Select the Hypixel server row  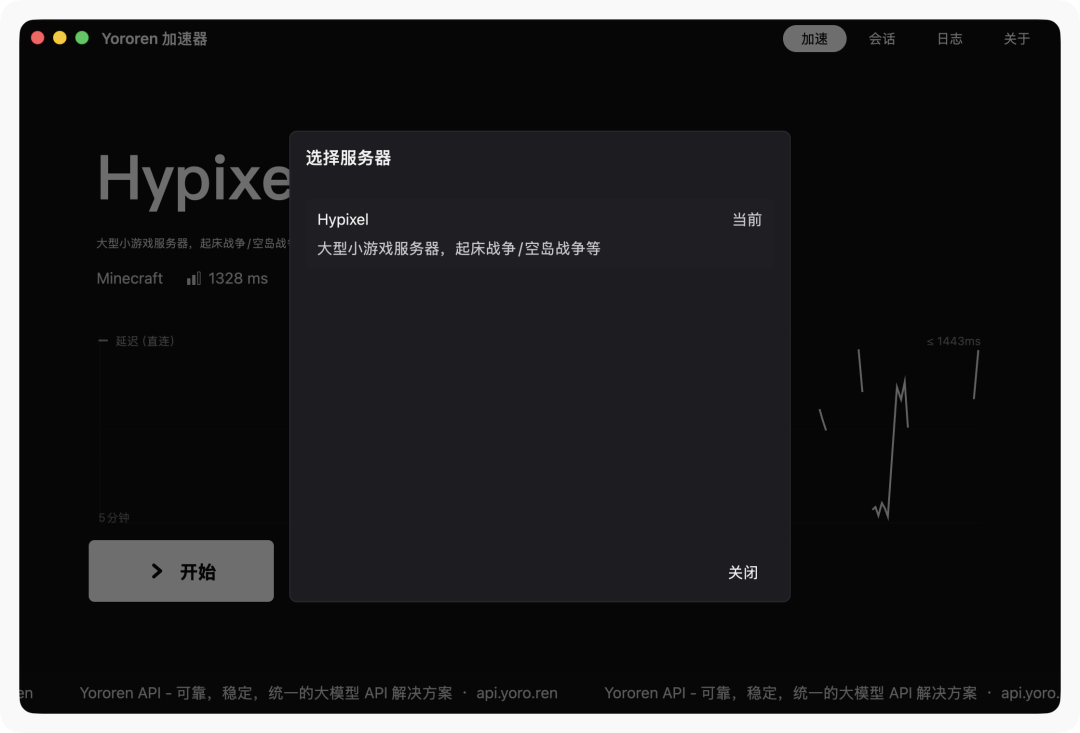[539, 234]
